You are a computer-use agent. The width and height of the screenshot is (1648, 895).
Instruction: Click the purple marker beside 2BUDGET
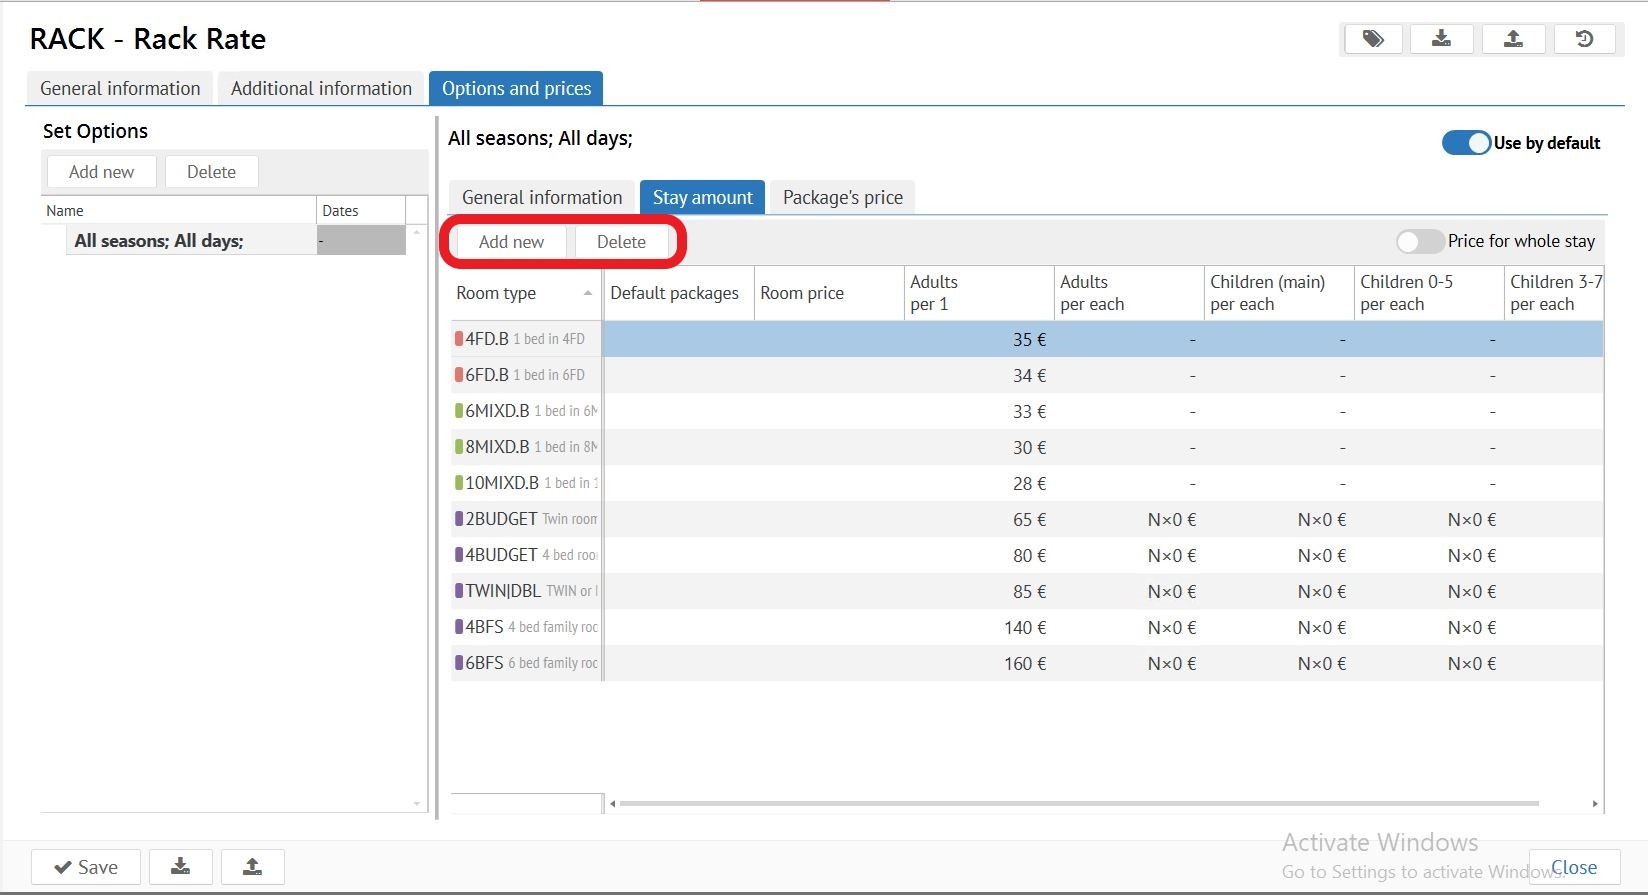(x=459, y=519)
